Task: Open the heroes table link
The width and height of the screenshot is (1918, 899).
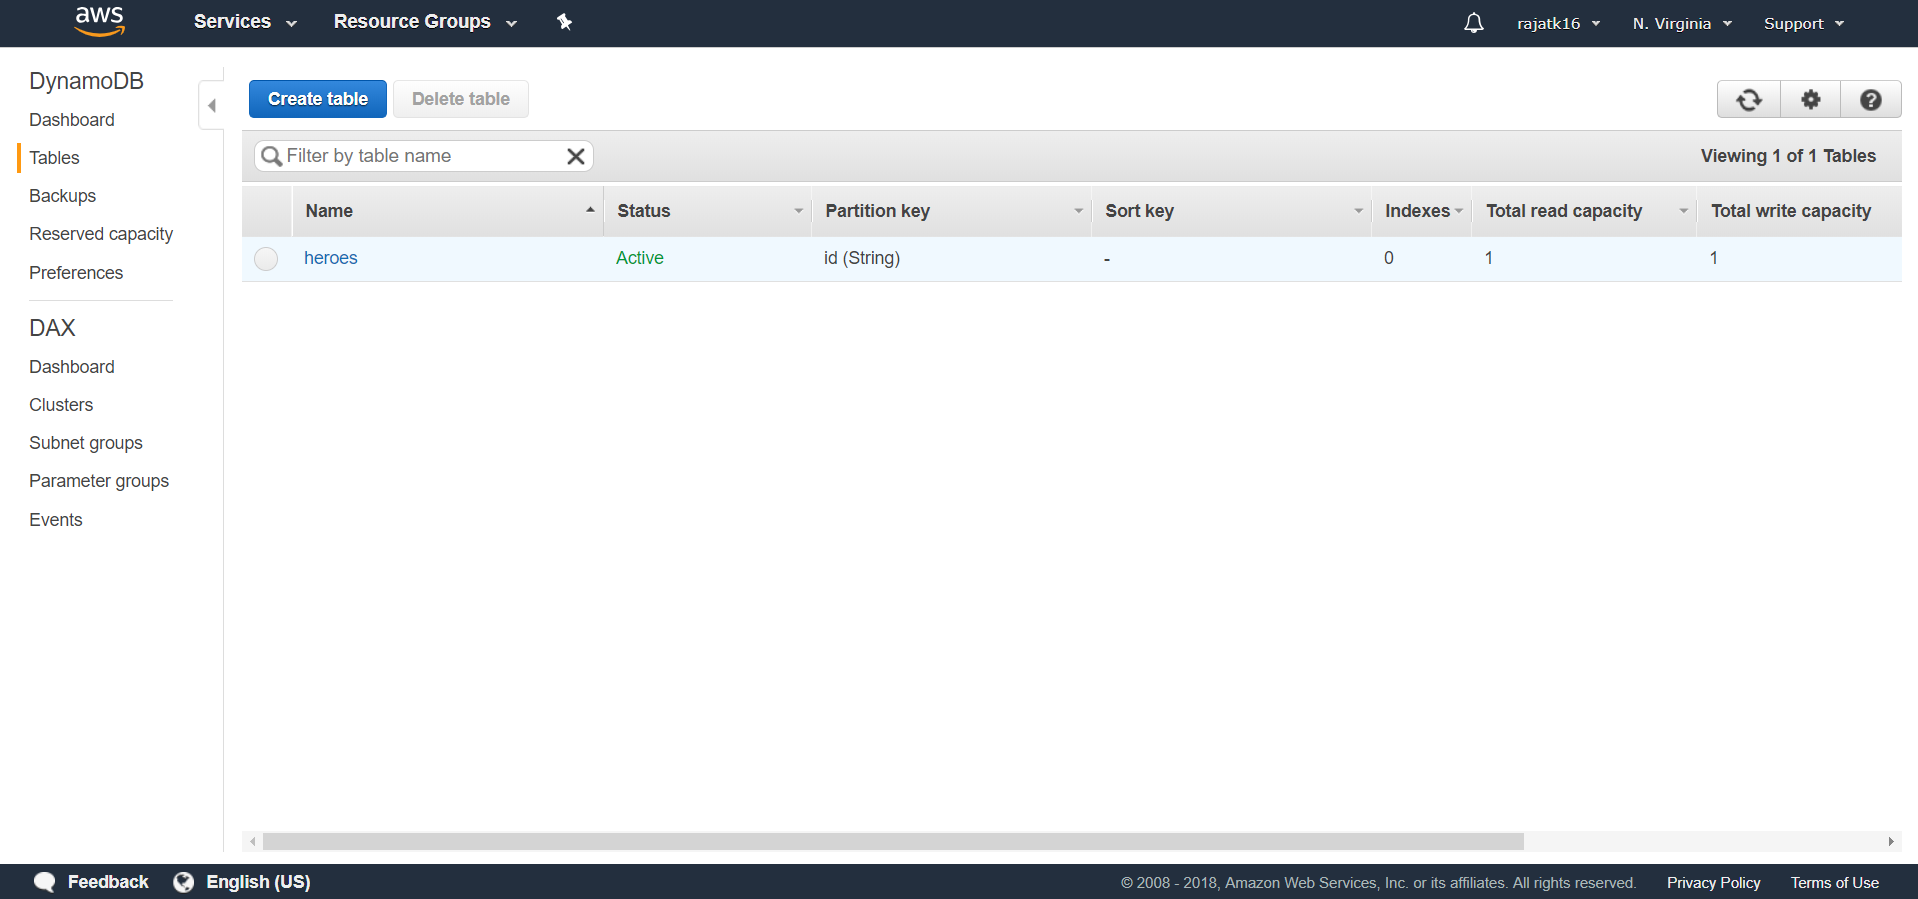Action: point(330,258)
